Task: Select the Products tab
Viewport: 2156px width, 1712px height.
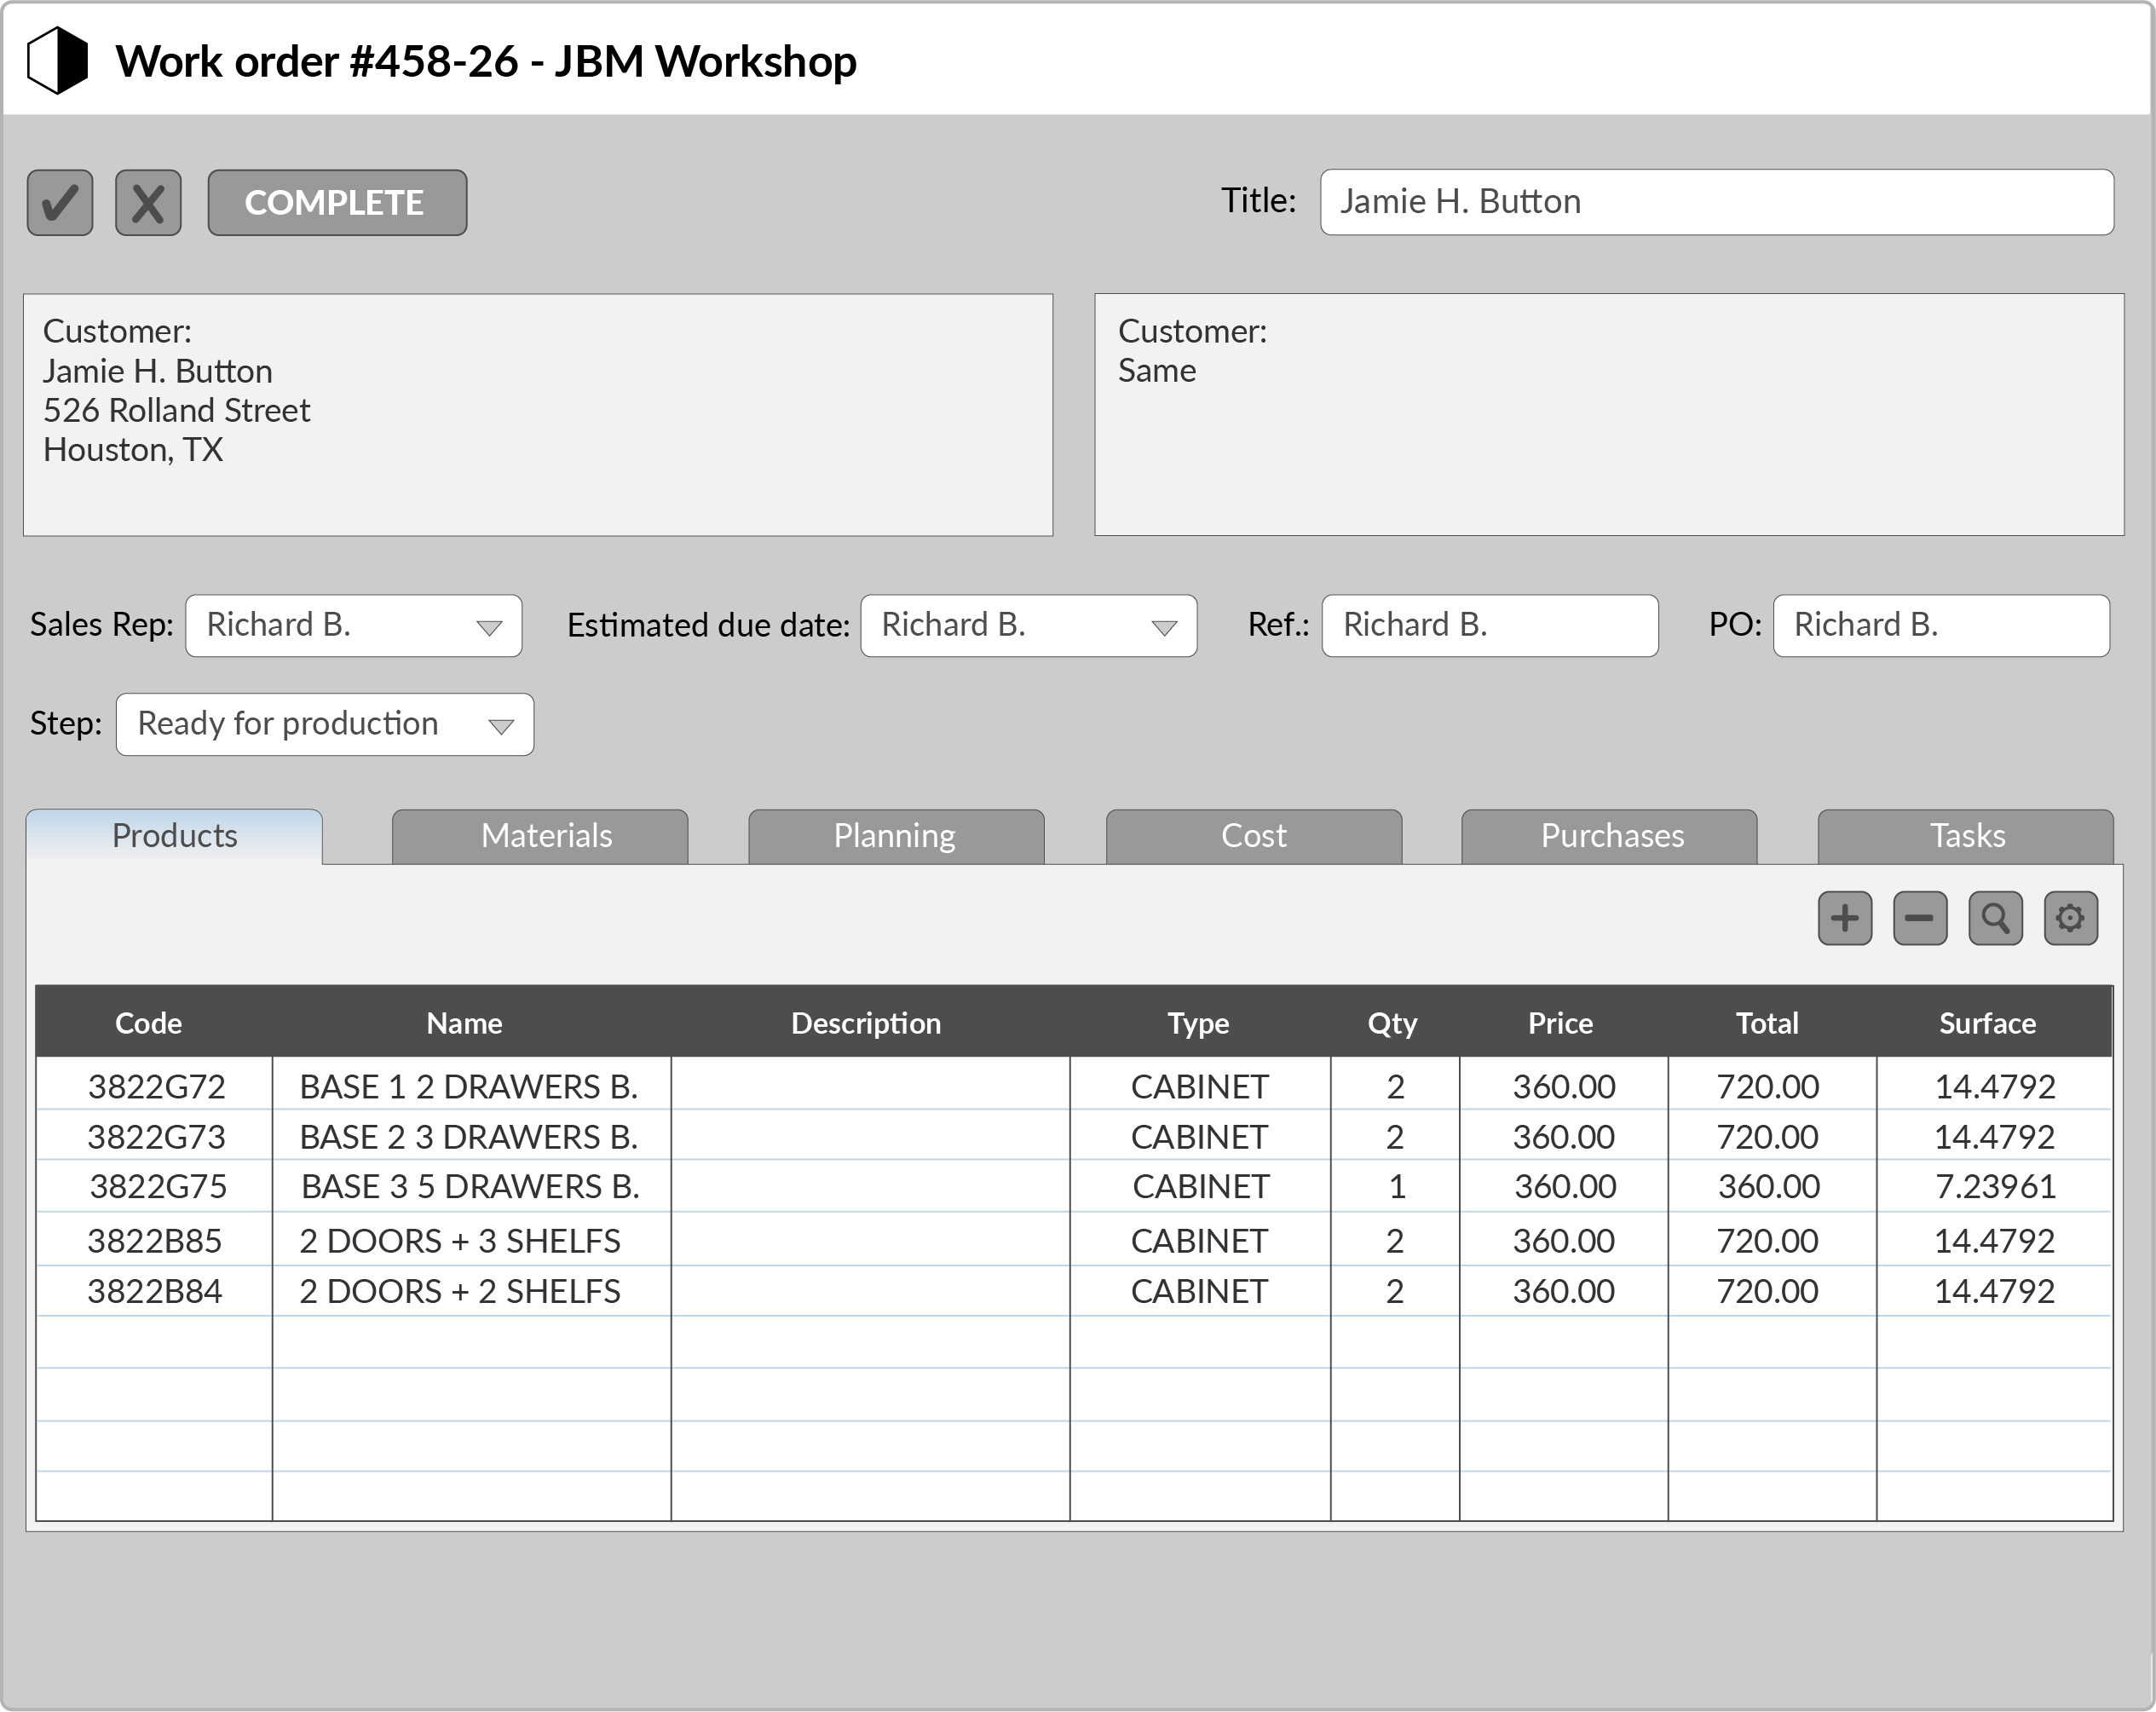Action: (x=174, y=836)
